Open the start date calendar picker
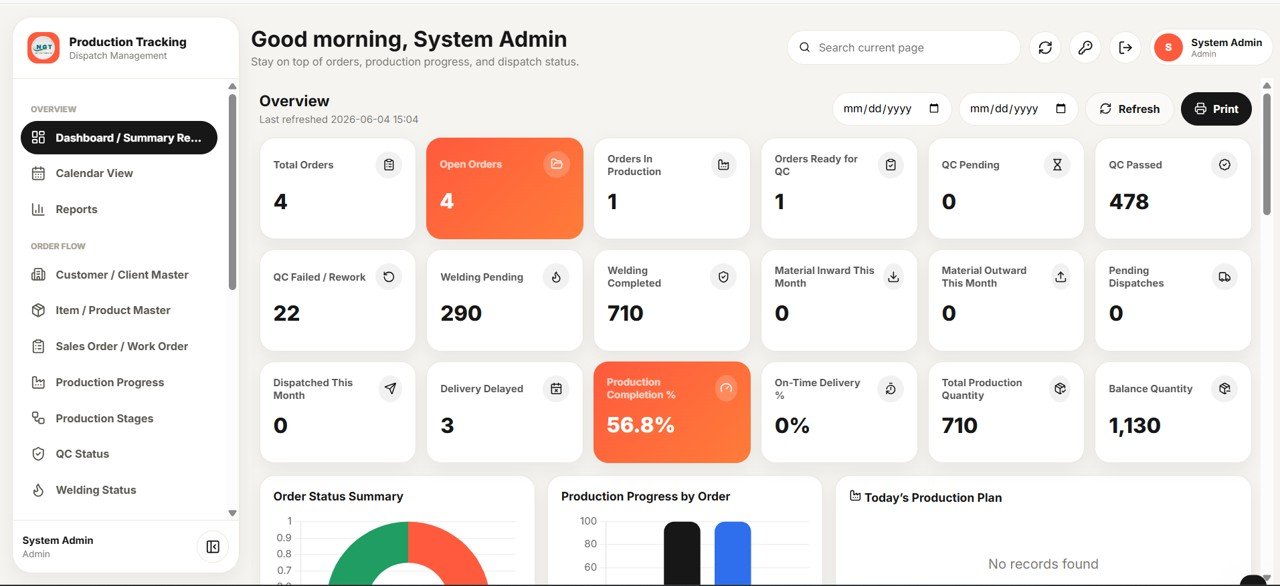The width and height of the screenshot is (1280, 586). (934, 109)
